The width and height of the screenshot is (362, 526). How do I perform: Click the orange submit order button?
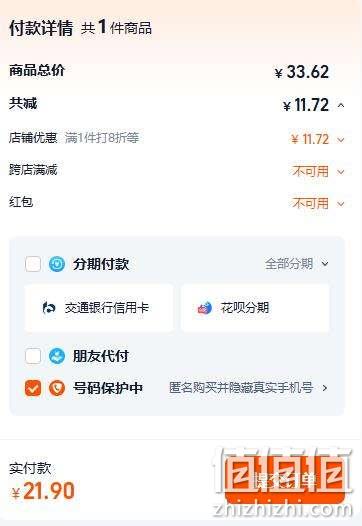[285, 482]
